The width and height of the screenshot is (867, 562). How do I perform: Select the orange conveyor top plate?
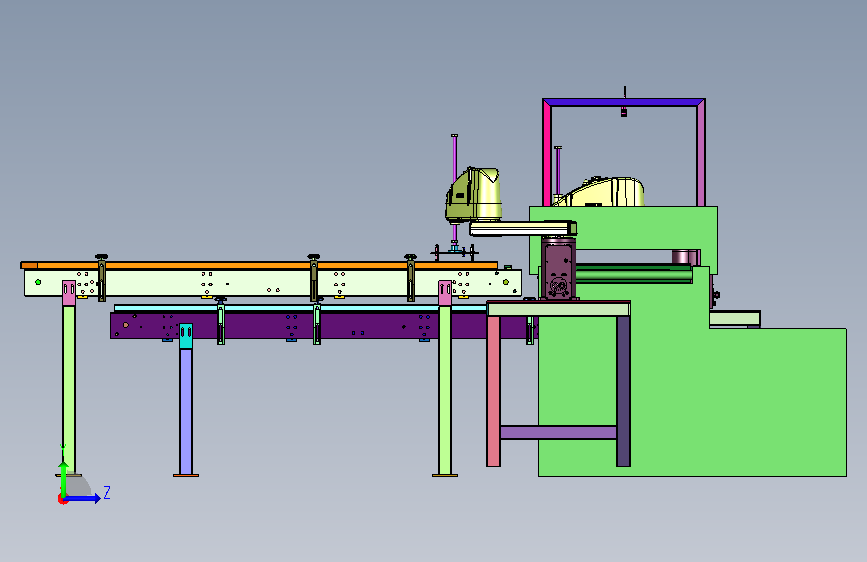[x=259, y=266]
